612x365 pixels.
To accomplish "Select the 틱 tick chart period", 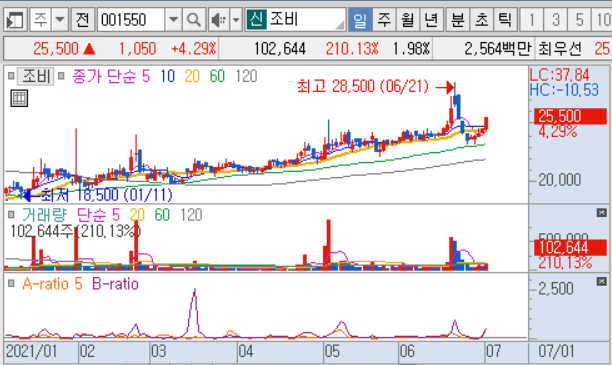I will [505, 20].
